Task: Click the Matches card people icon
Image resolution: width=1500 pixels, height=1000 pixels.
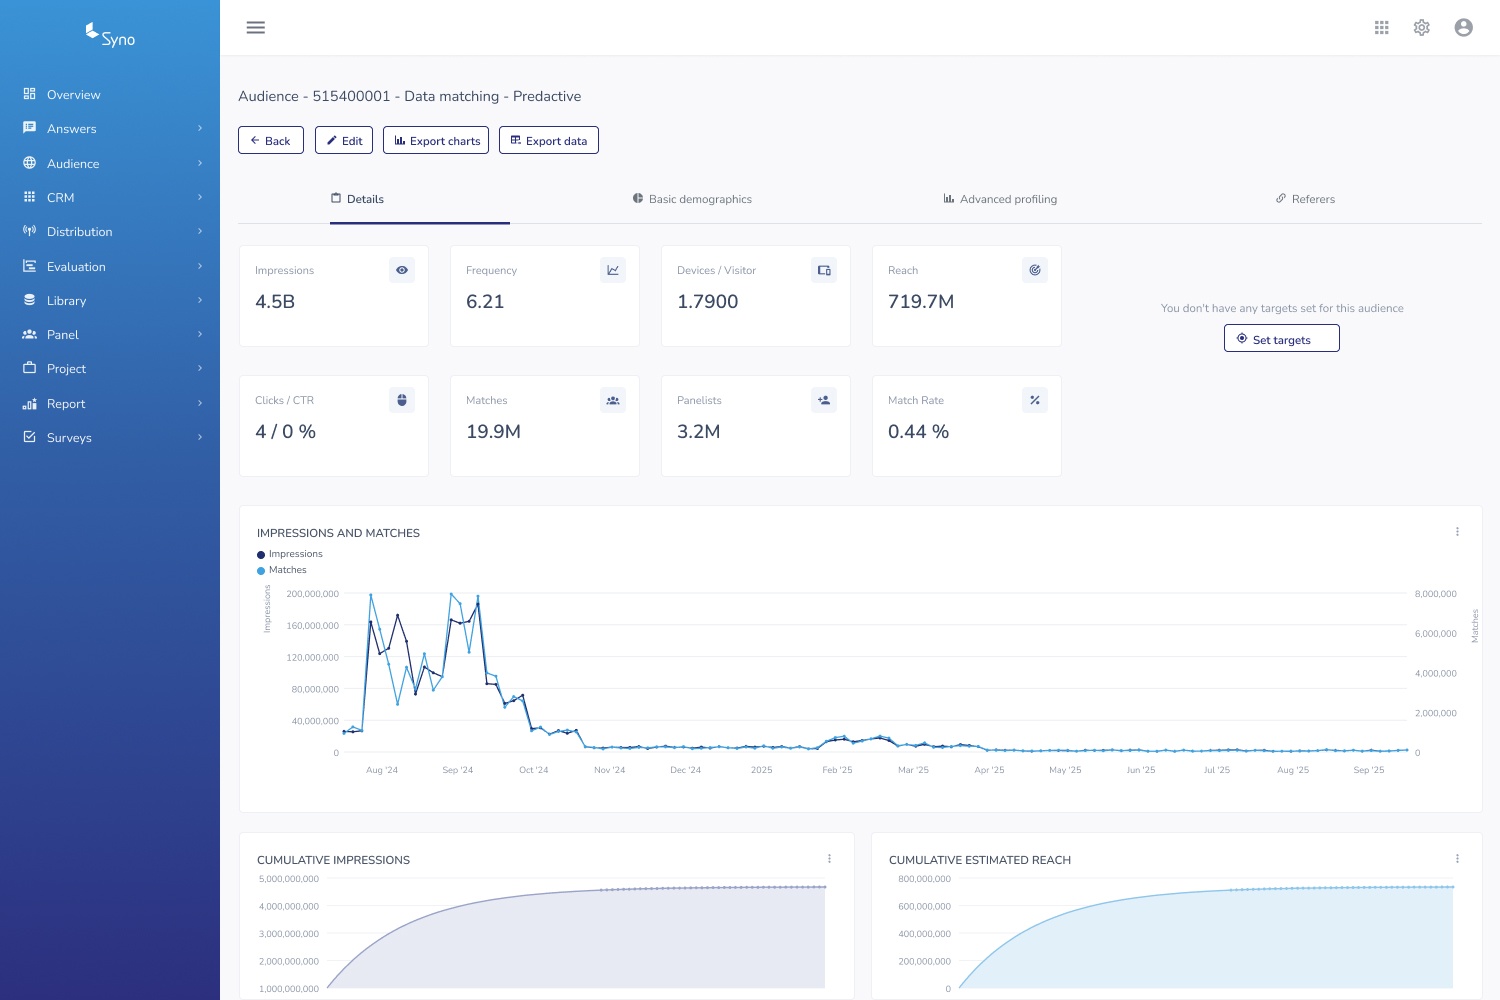Action: click(613, 400)
